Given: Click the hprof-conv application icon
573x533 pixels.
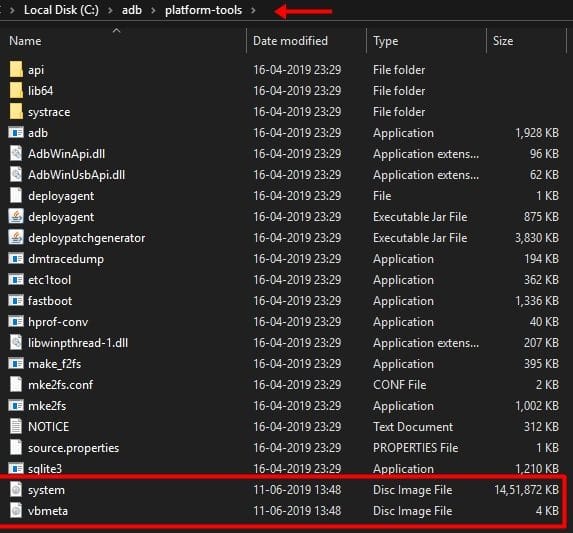Looking at the screenshot, I should [16, 321].
